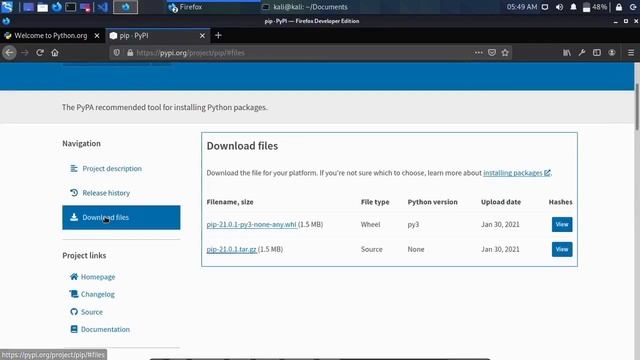Image resolution: width=640 pixels, height=360 pixels.
Task: Click the lock screen icon in the panel
Action: click(x=619, y=7)
